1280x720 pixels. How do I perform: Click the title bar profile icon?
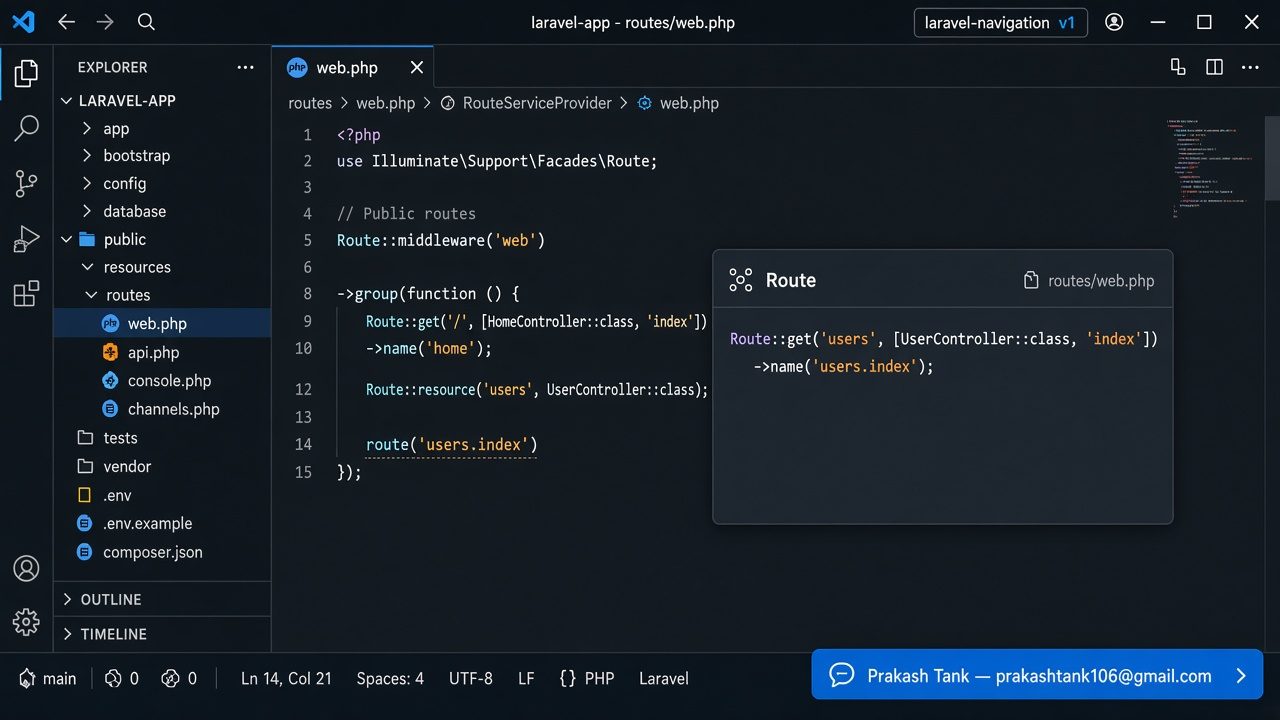click(1114, 22)
